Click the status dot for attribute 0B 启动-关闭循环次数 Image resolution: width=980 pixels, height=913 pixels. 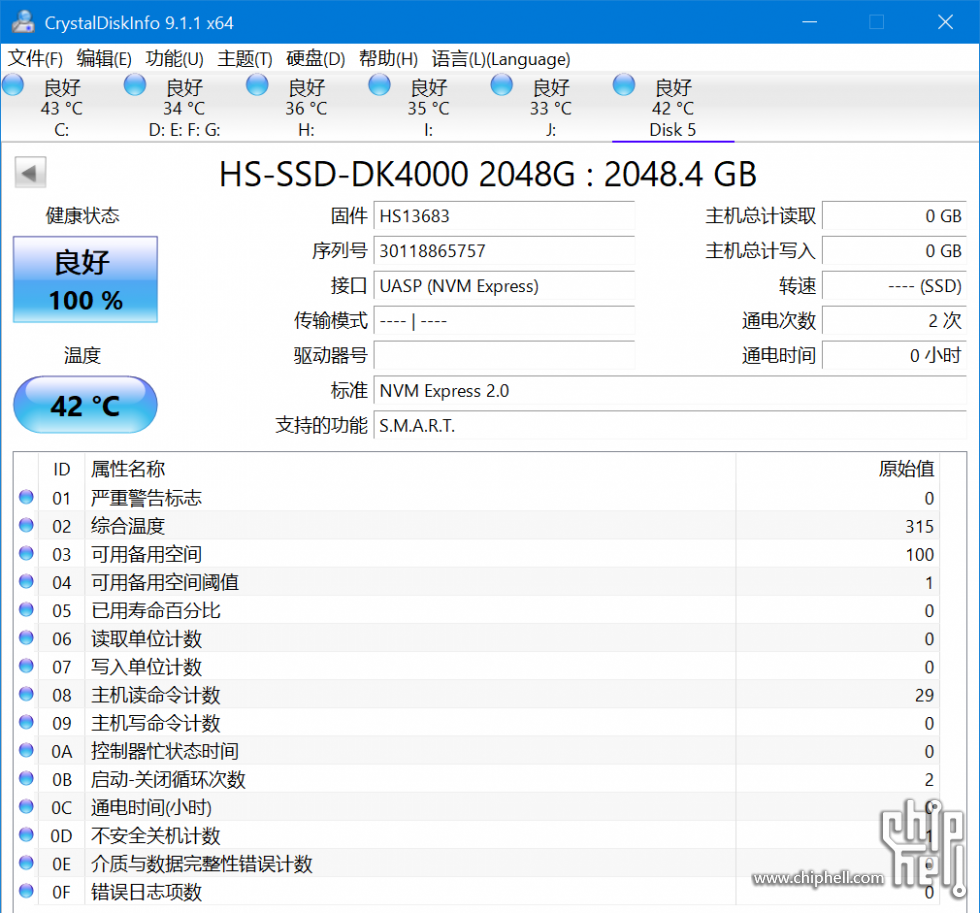tap(26, 778)
